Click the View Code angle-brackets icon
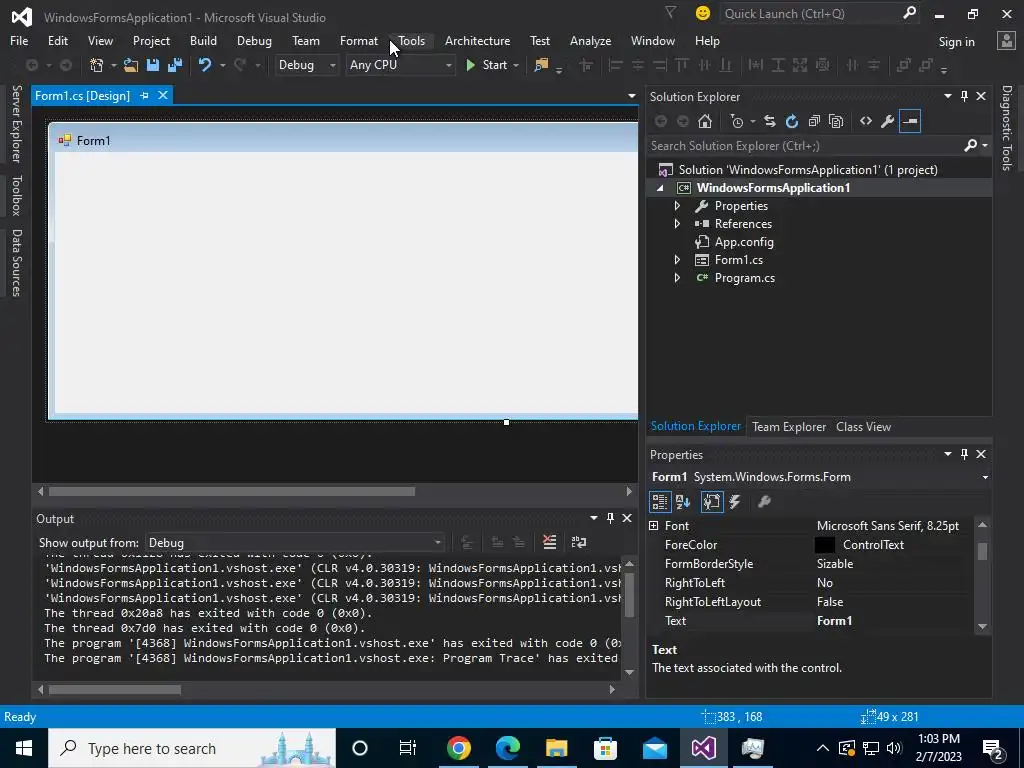The image size is (1024, 768). (866, 121)
